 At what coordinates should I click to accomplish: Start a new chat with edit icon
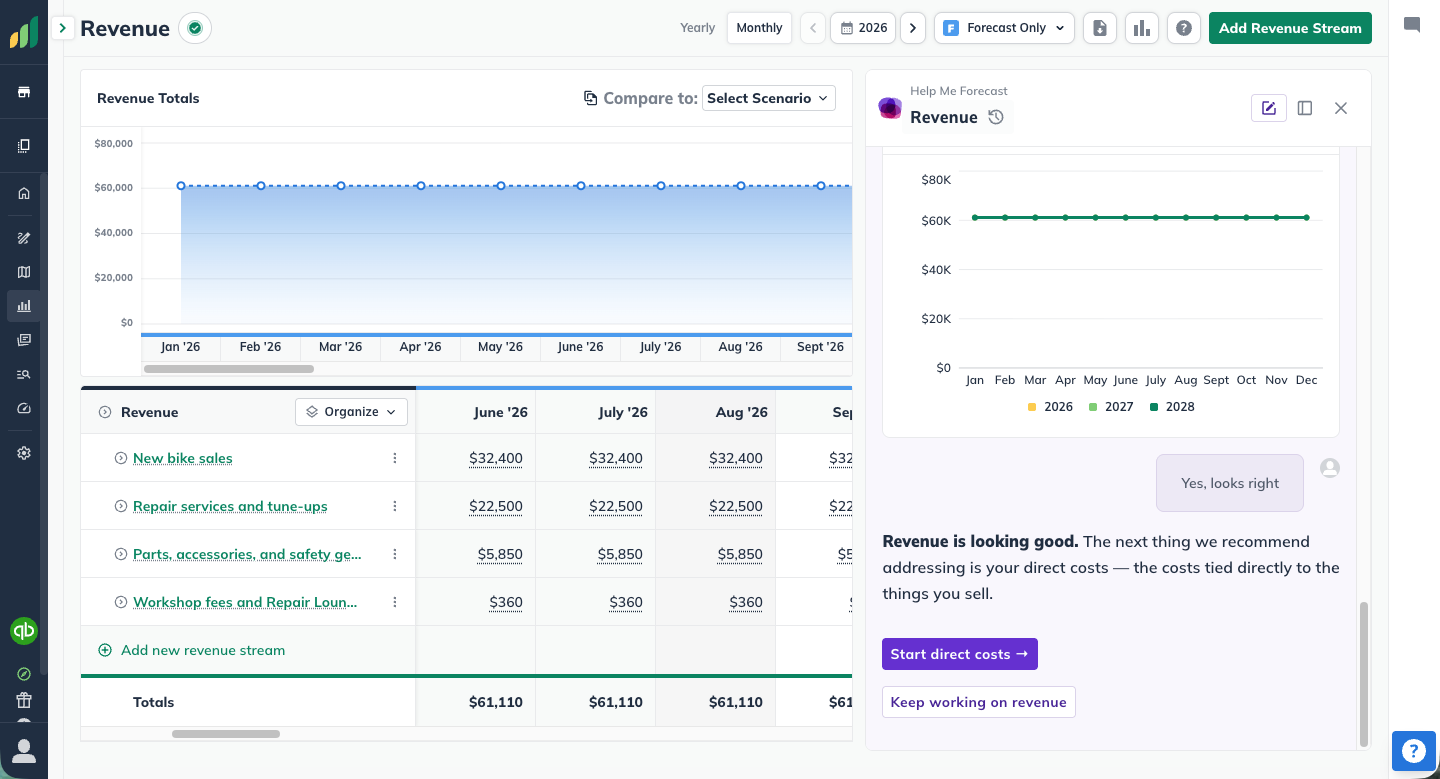tap(1269, 108)
